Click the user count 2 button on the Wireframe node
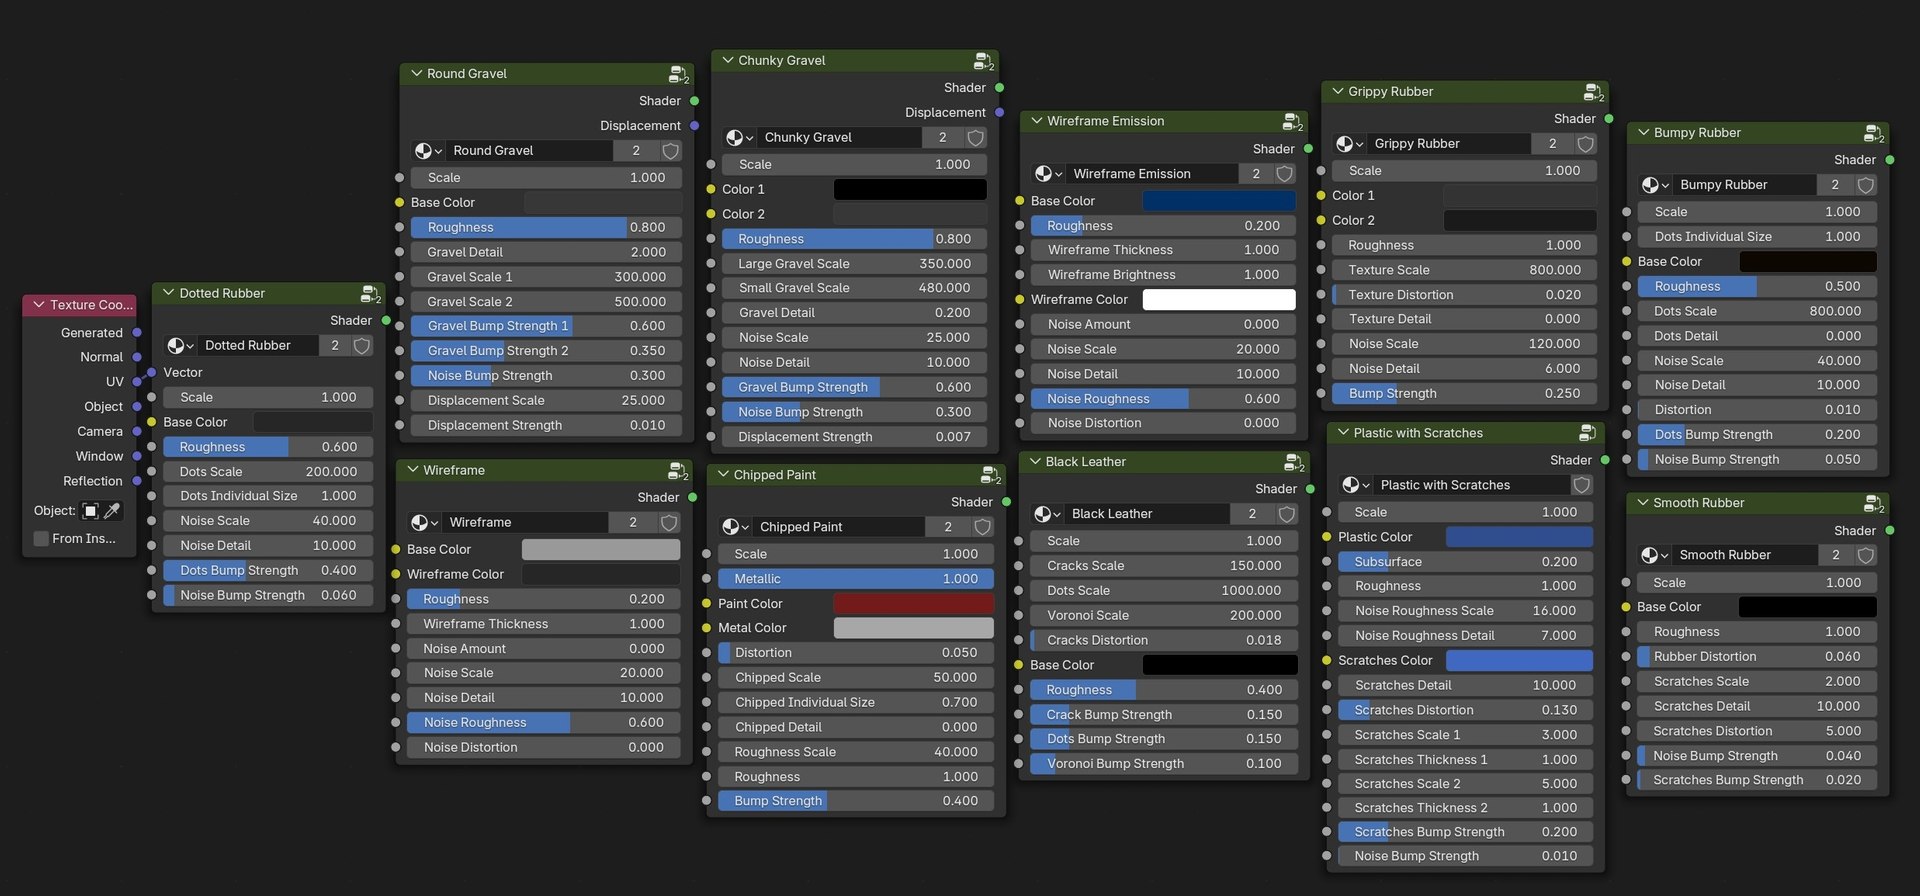Image resolution: width=1920 pixels, height=896 pixels. pos(633,523)
